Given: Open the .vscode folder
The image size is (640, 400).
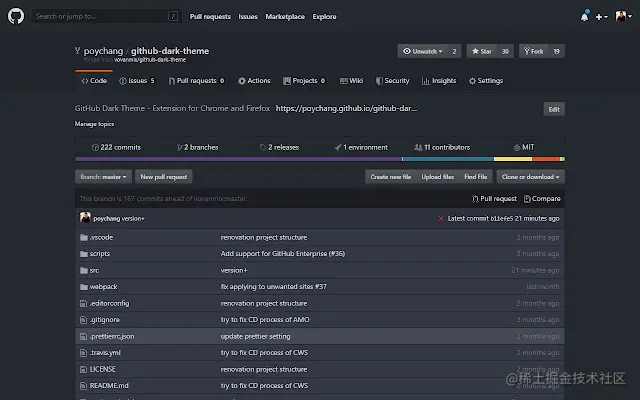Looking at the screenshot, I should coord(101,238).
